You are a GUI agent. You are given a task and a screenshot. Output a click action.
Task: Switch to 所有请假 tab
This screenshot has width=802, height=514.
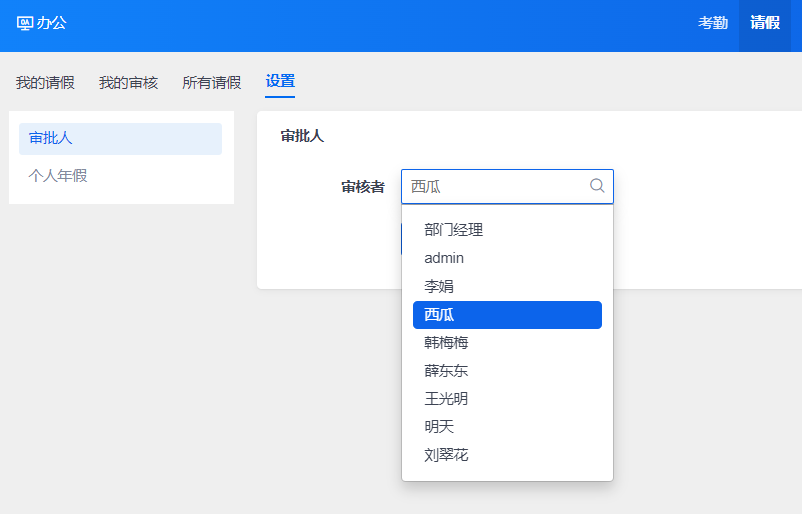tap(211, 83)
